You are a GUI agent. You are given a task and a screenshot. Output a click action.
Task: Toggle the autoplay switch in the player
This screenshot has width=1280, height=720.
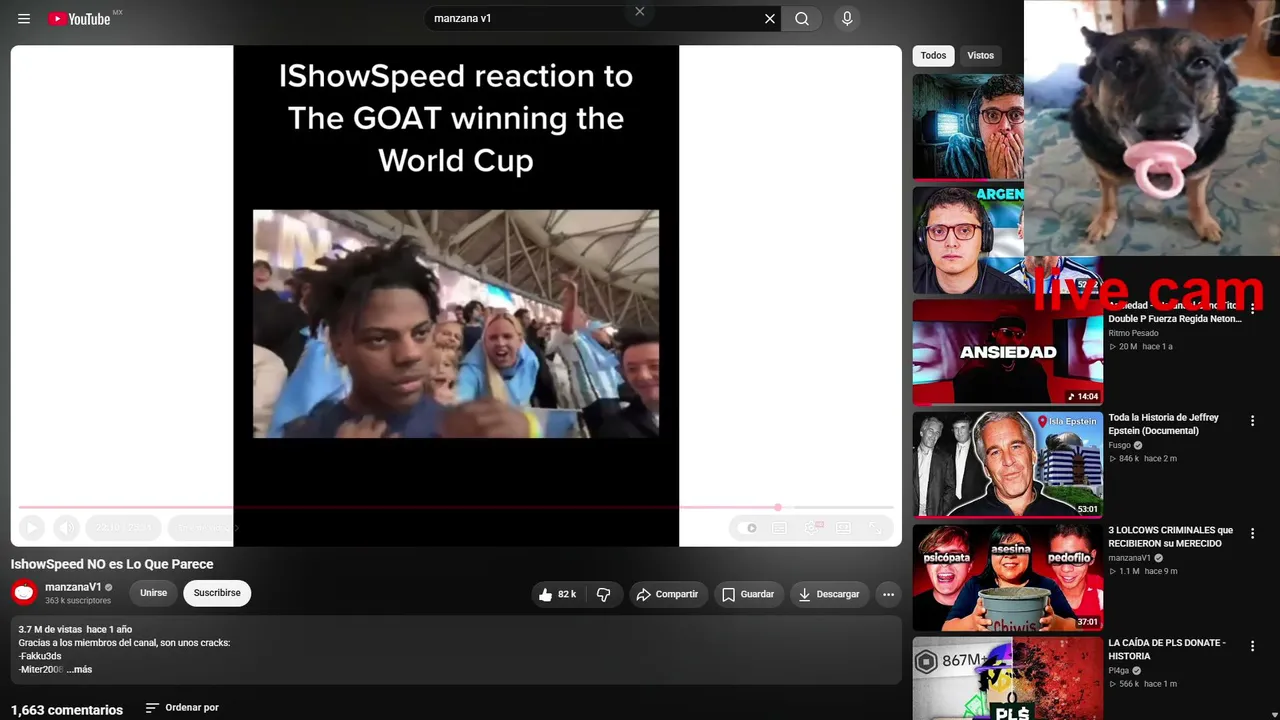(747, 528)
